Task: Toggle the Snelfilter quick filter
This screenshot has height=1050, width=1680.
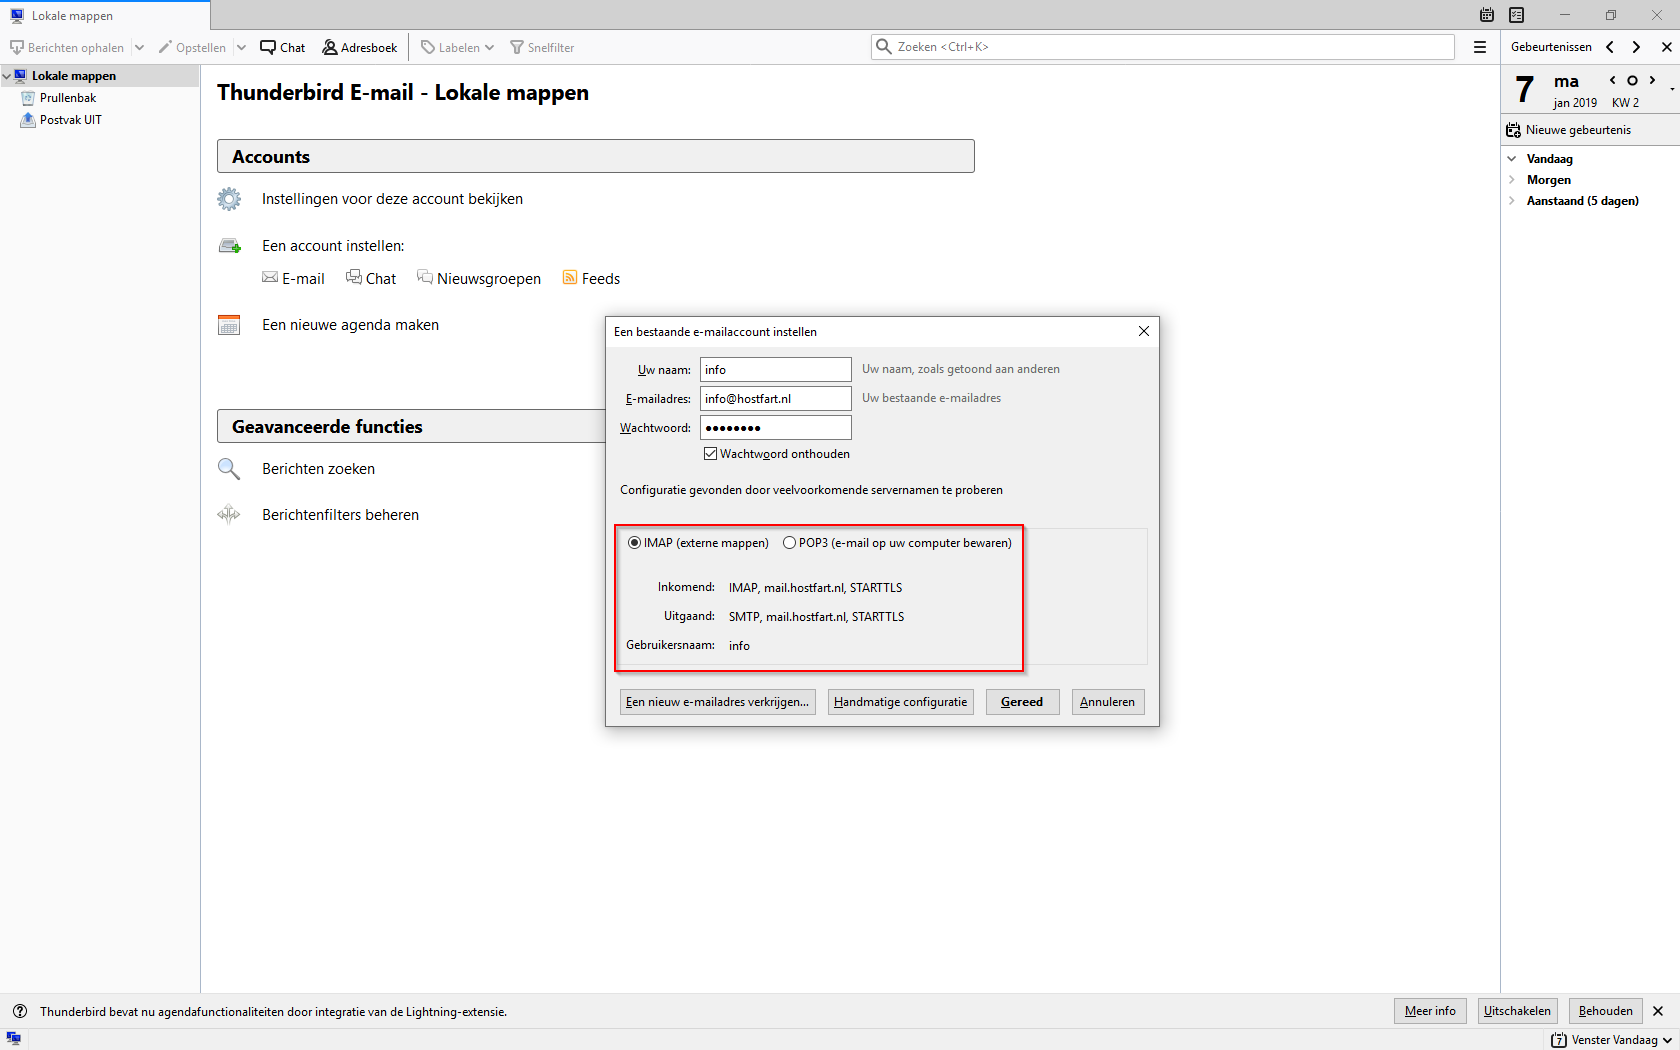Action: pos(542,47)
